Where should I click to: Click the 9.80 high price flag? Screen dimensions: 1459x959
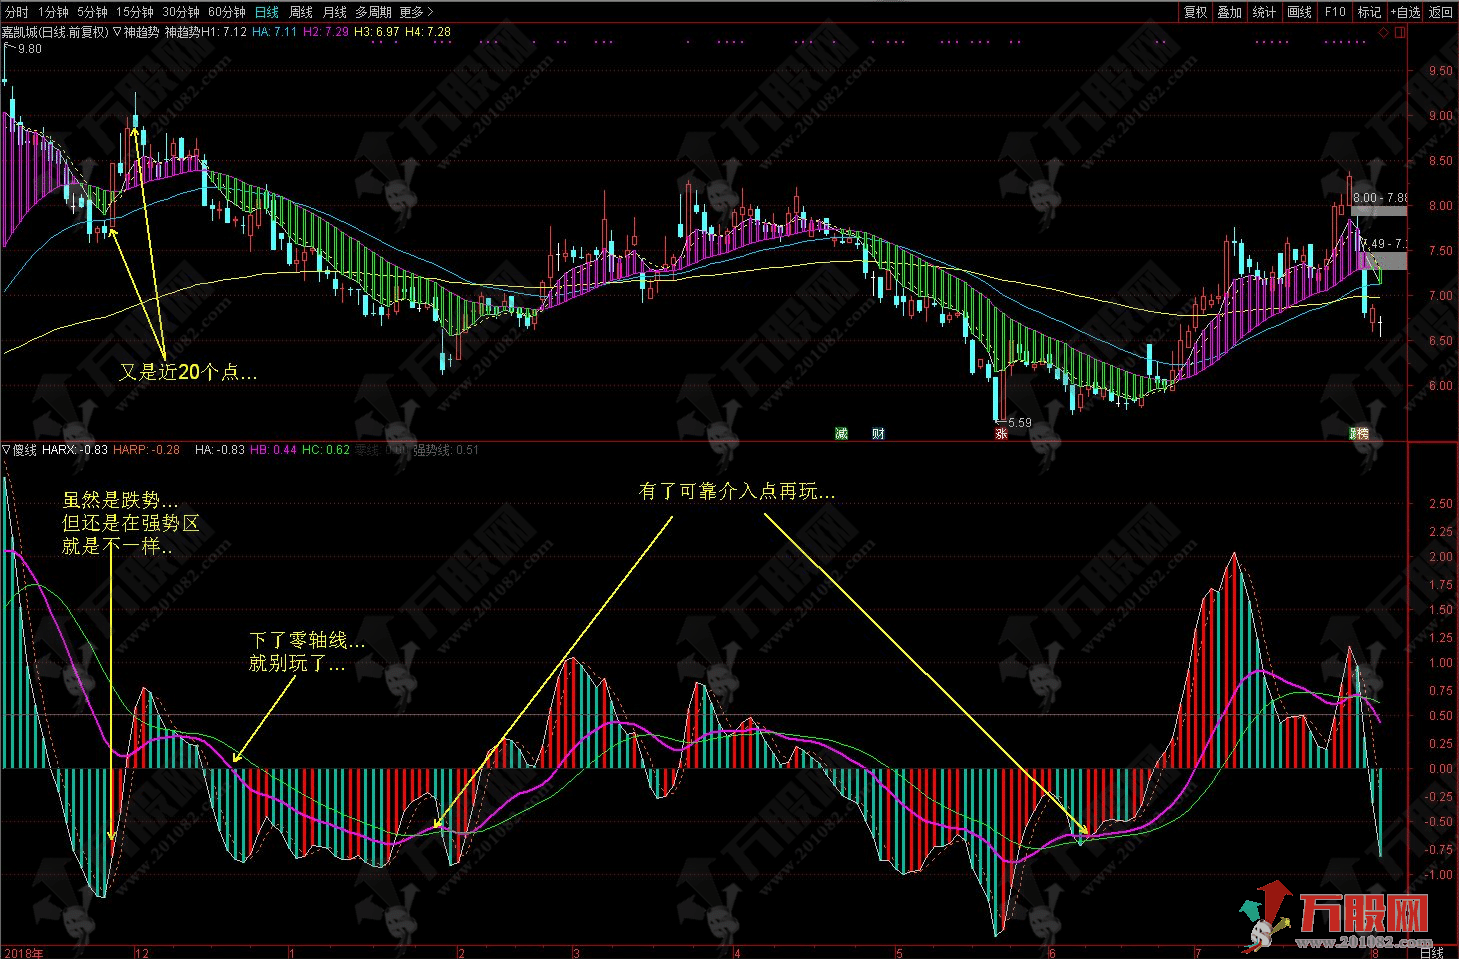(x=29, y=49)
